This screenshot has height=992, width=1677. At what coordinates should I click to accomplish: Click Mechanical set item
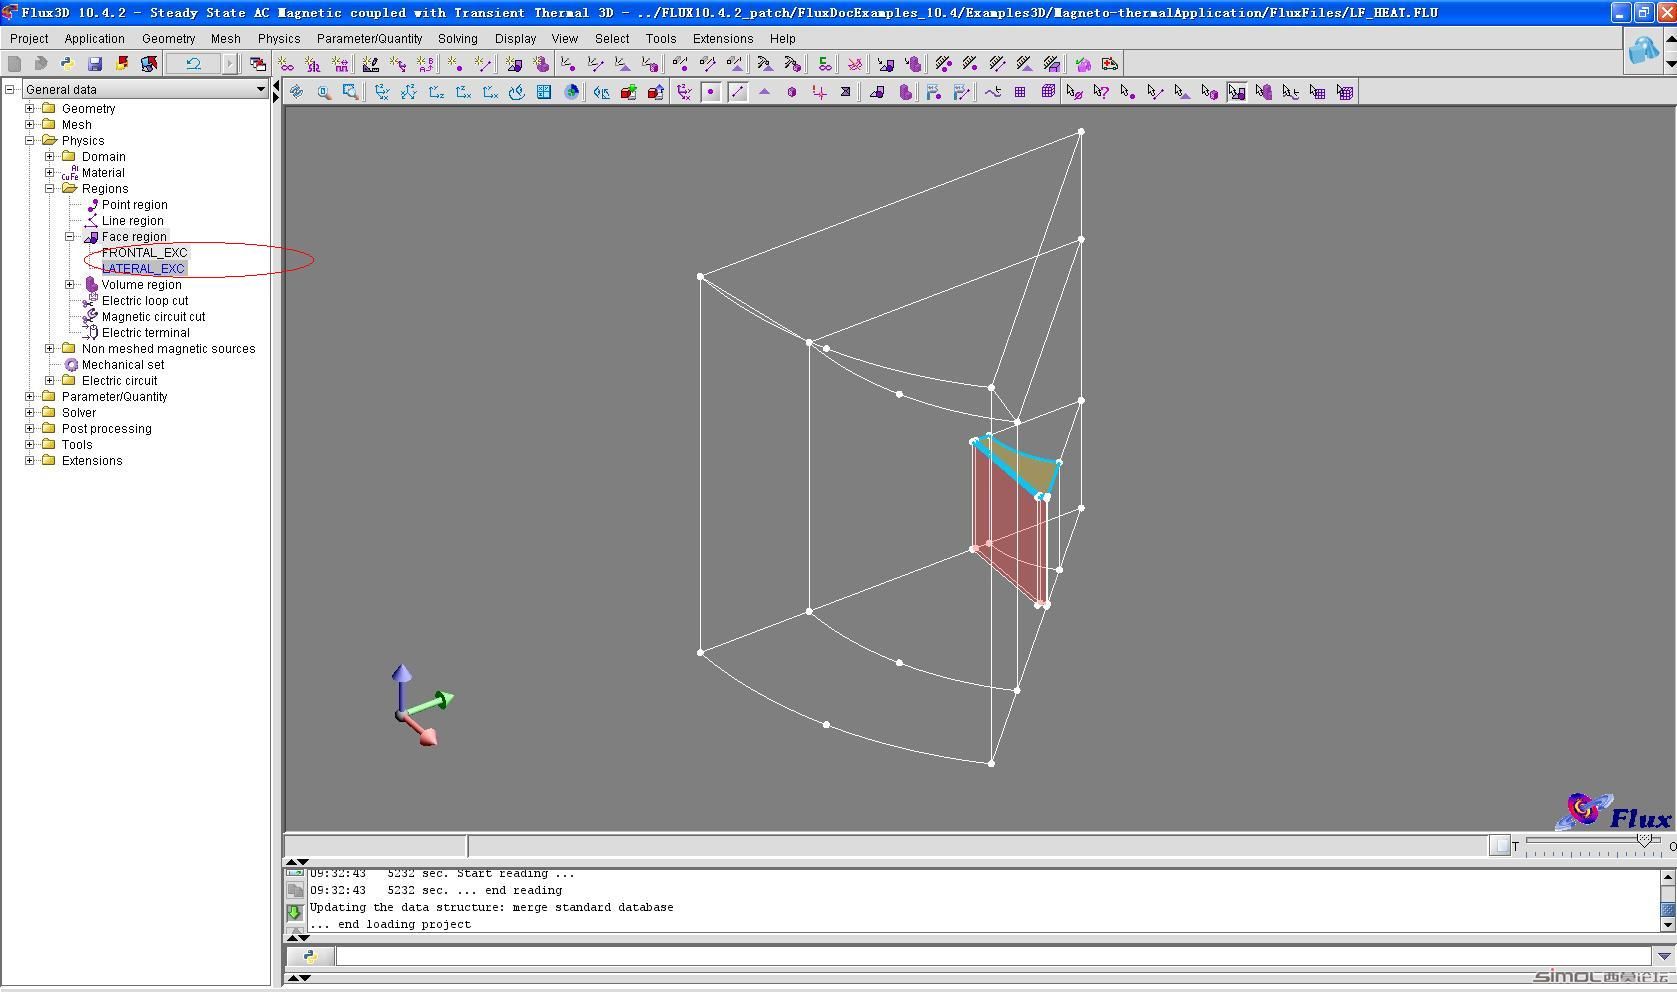(123, 365)
